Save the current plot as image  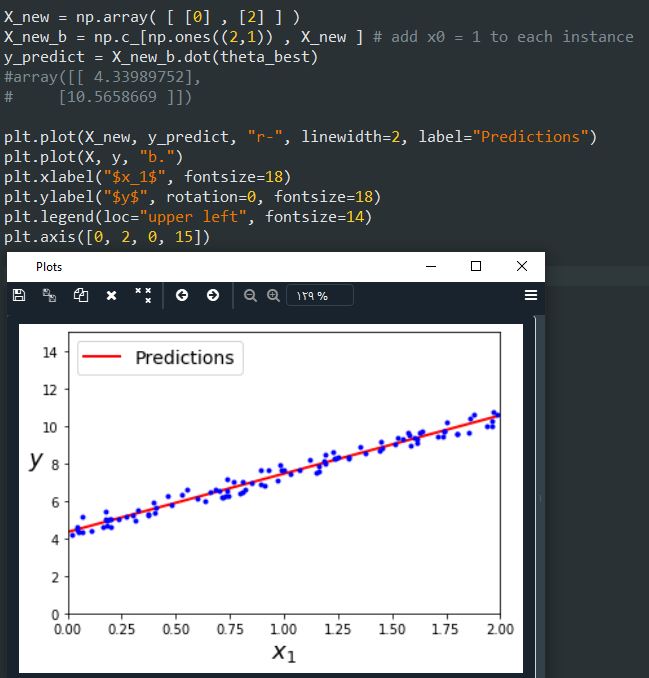click(x=18, y=296)
